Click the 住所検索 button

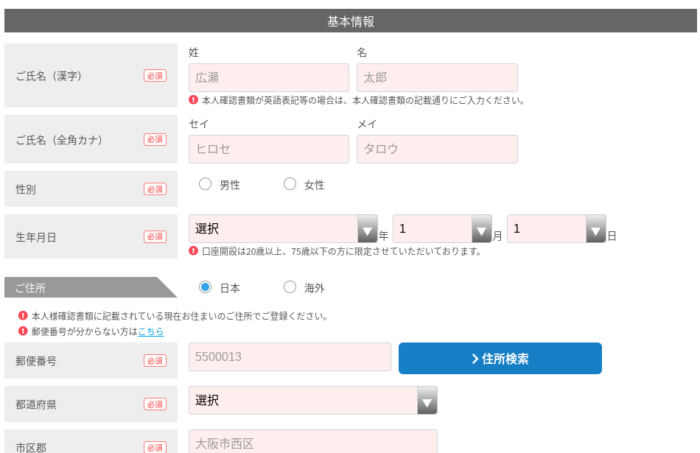click(x=500, y=358)
